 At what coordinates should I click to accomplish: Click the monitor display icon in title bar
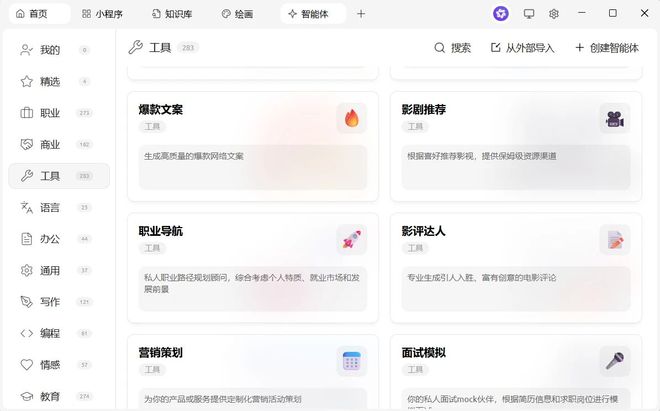pos(529,14)
